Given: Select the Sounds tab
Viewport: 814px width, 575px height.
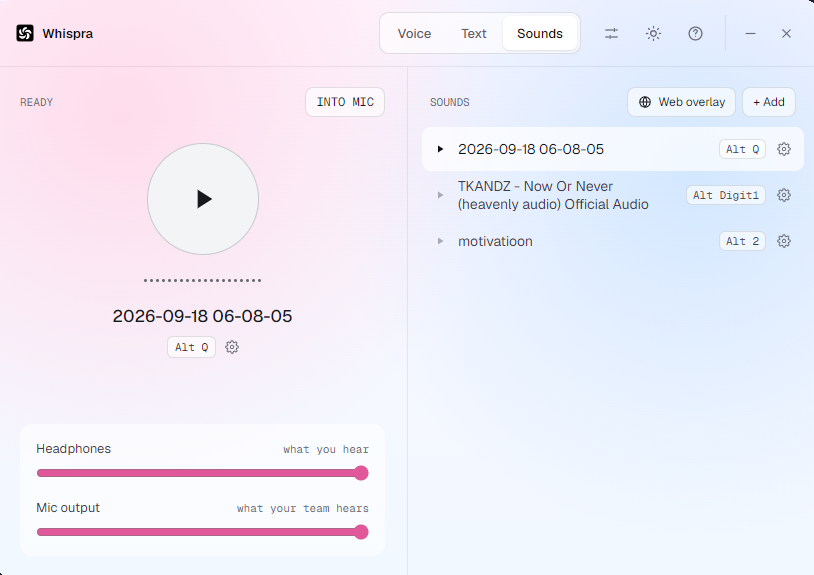Looking at the screenshot, I should (540, 34).
